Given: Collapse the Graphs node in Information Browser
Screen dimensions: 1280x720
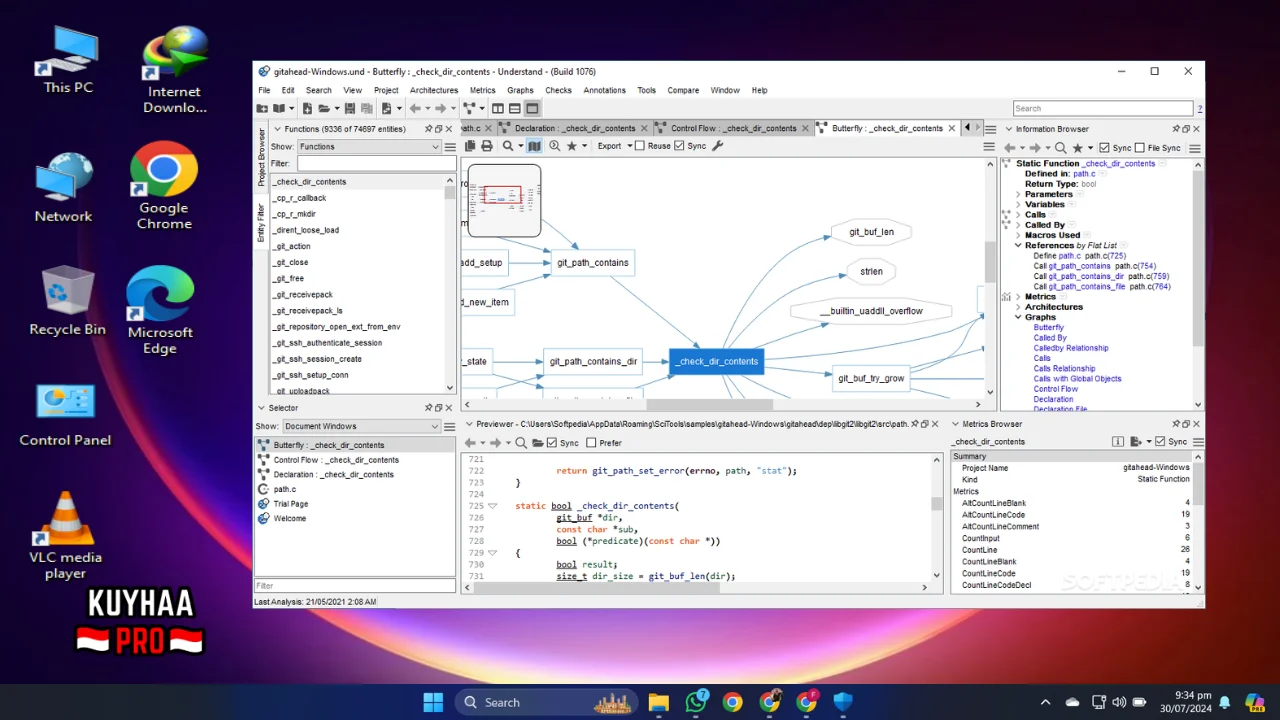Looking at the screenshot, I should point(1018,317).
